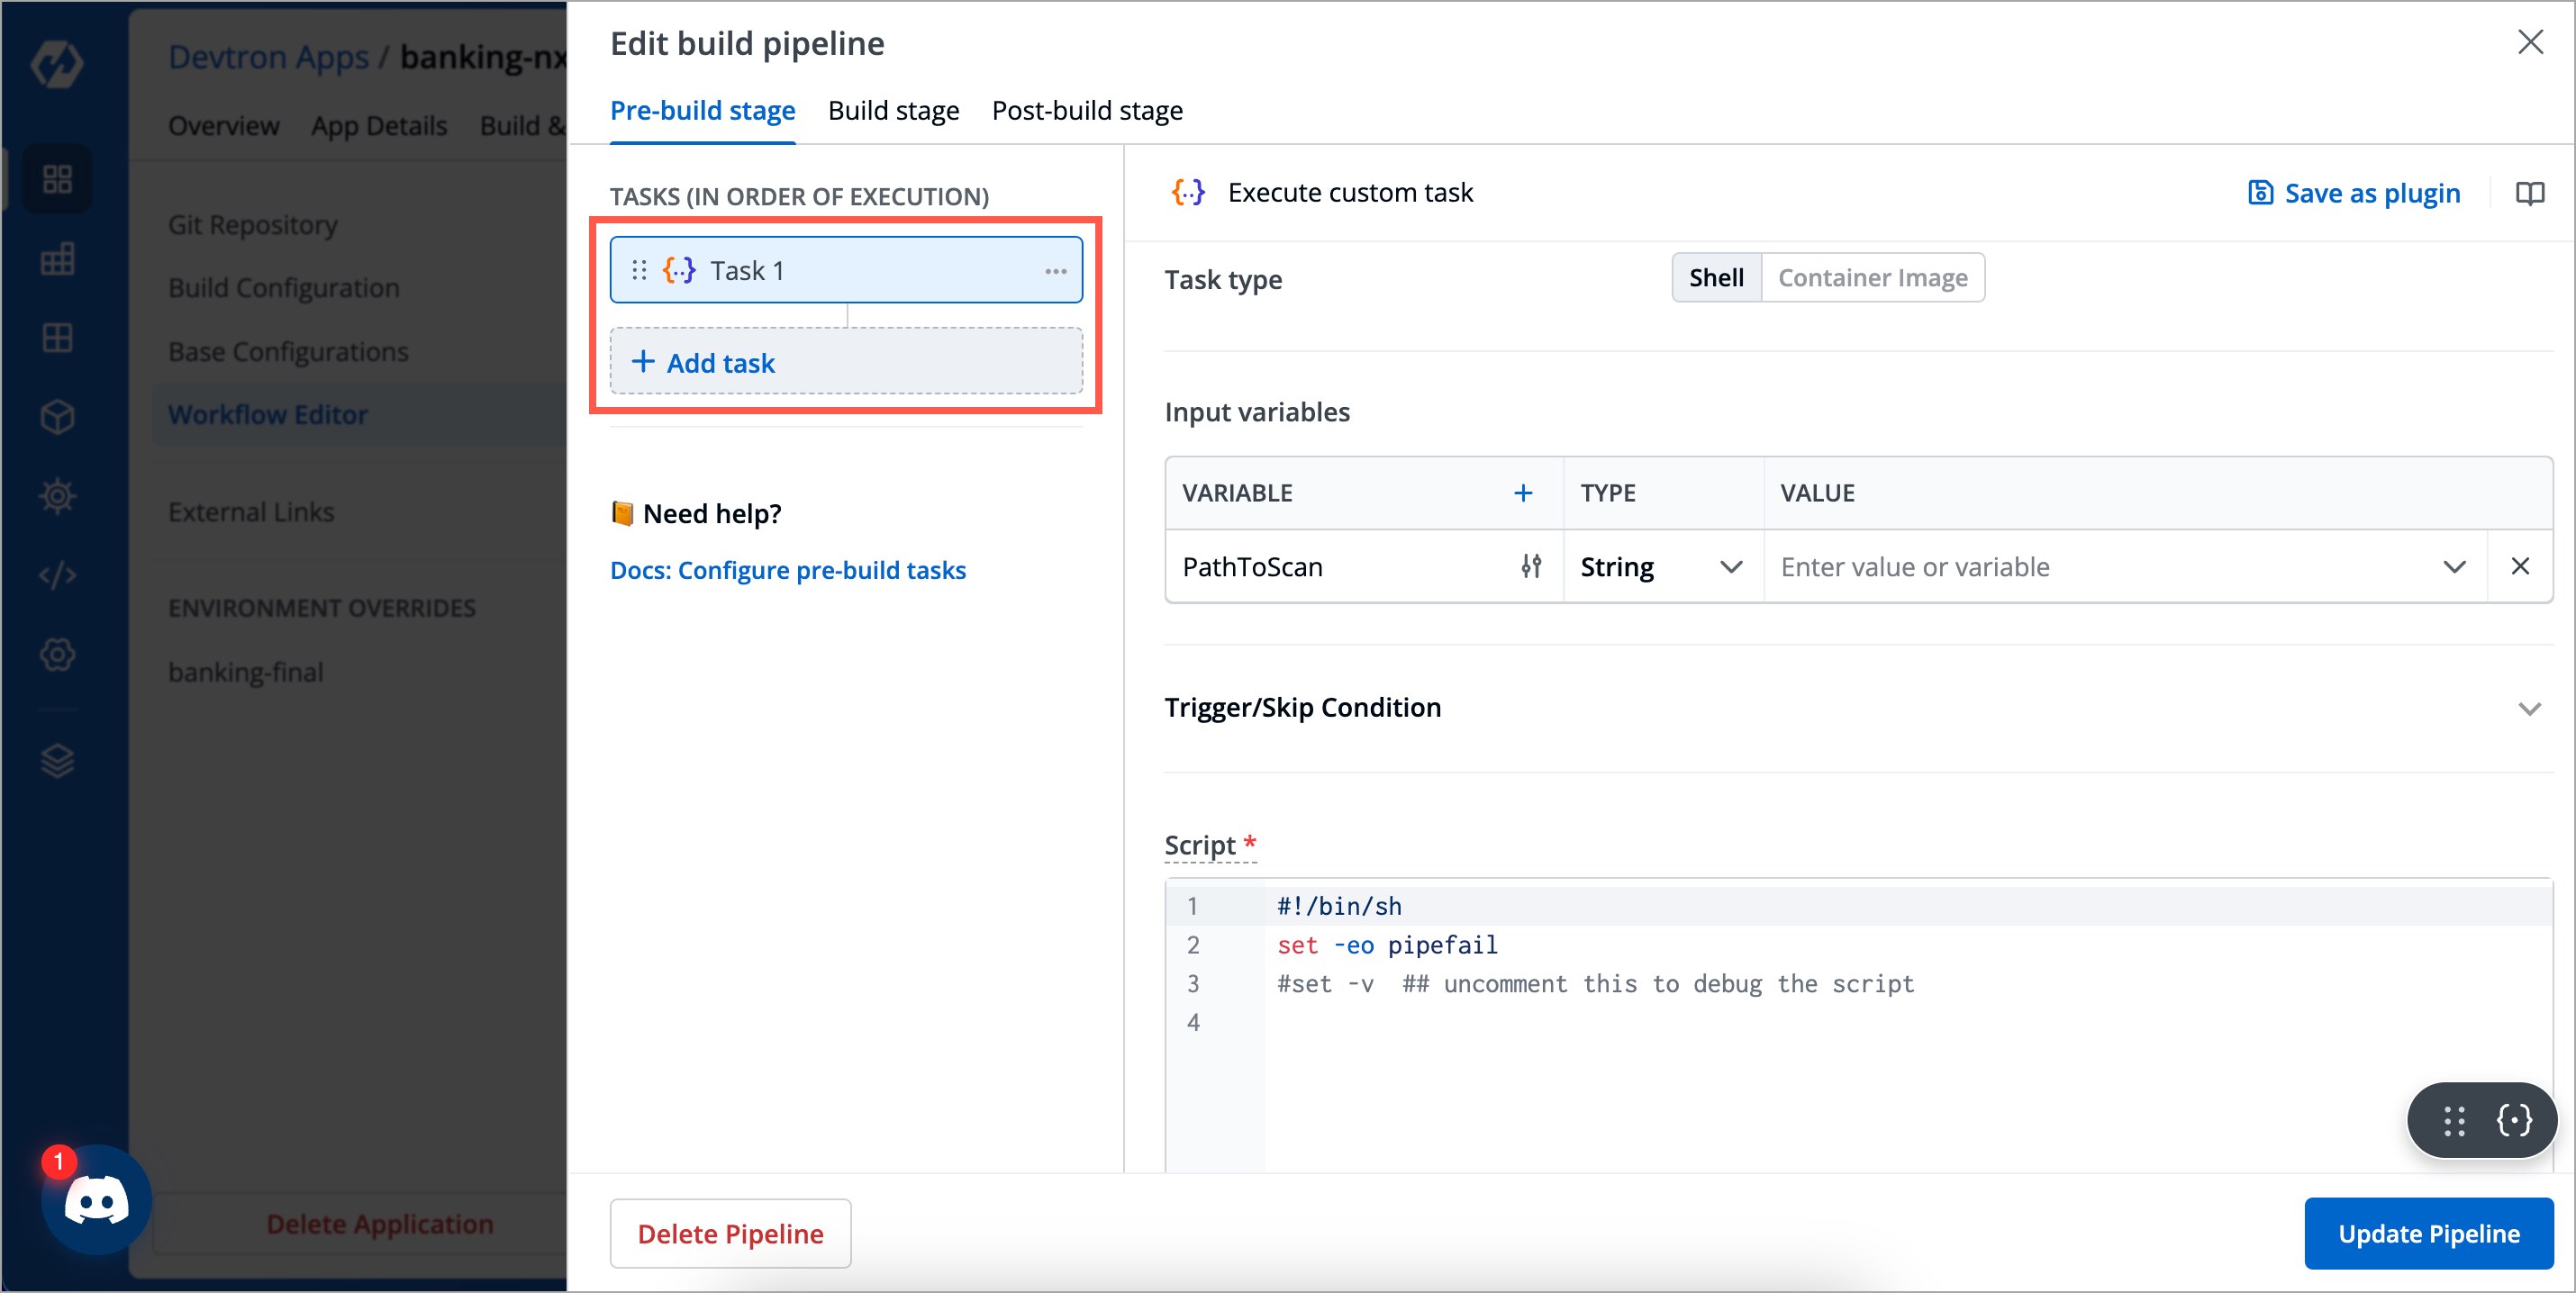Remove the PathToScan variable with the X
2576x1293 pixels.
(x=2521, y=566)
